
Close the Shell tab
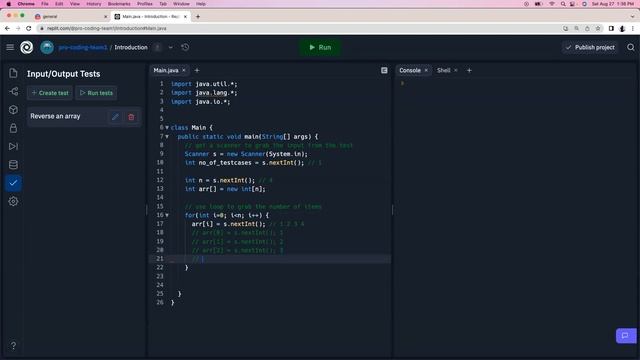(x=456, y=70)
